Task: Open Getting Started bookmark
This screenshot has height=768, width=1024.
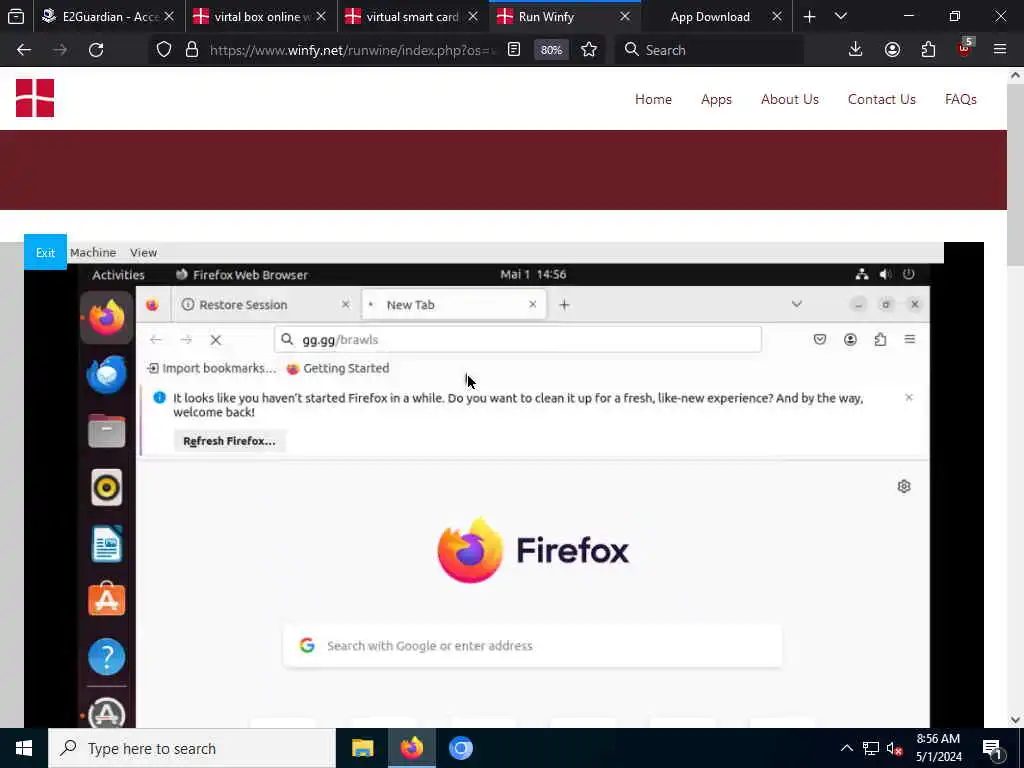Action: (338, 368)
